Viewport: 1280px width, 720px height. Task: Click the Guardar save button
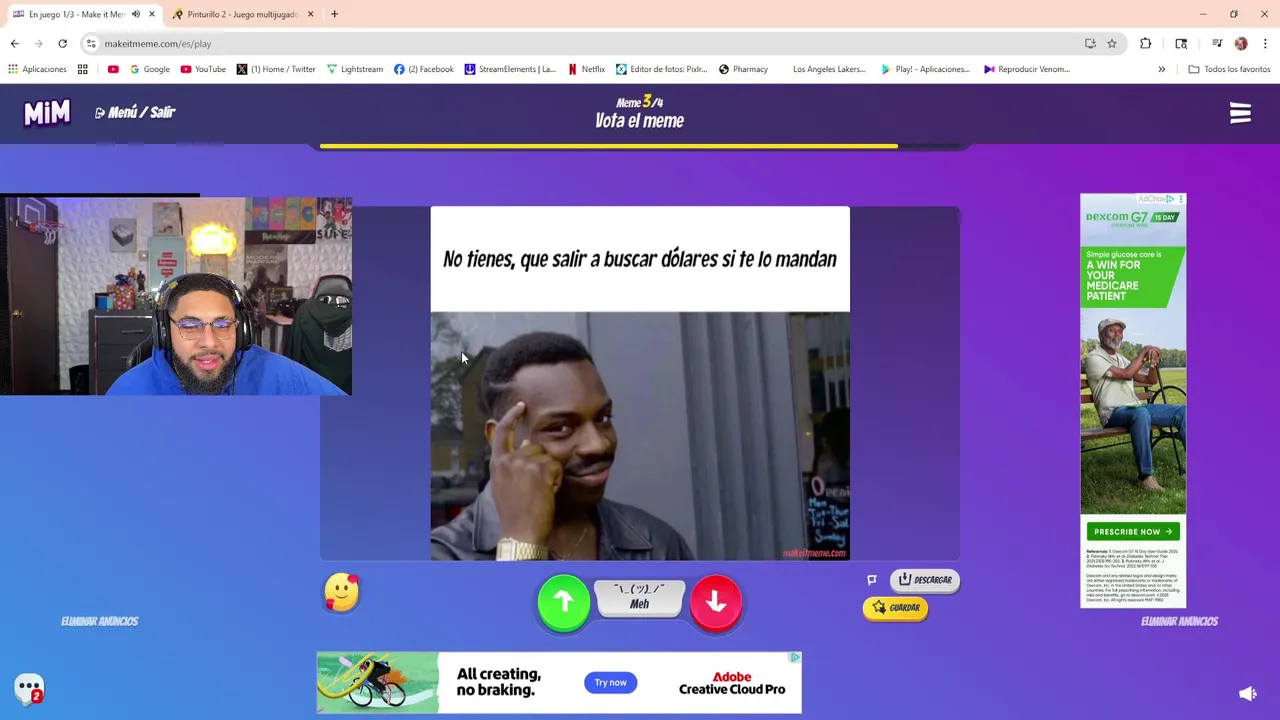896,608
